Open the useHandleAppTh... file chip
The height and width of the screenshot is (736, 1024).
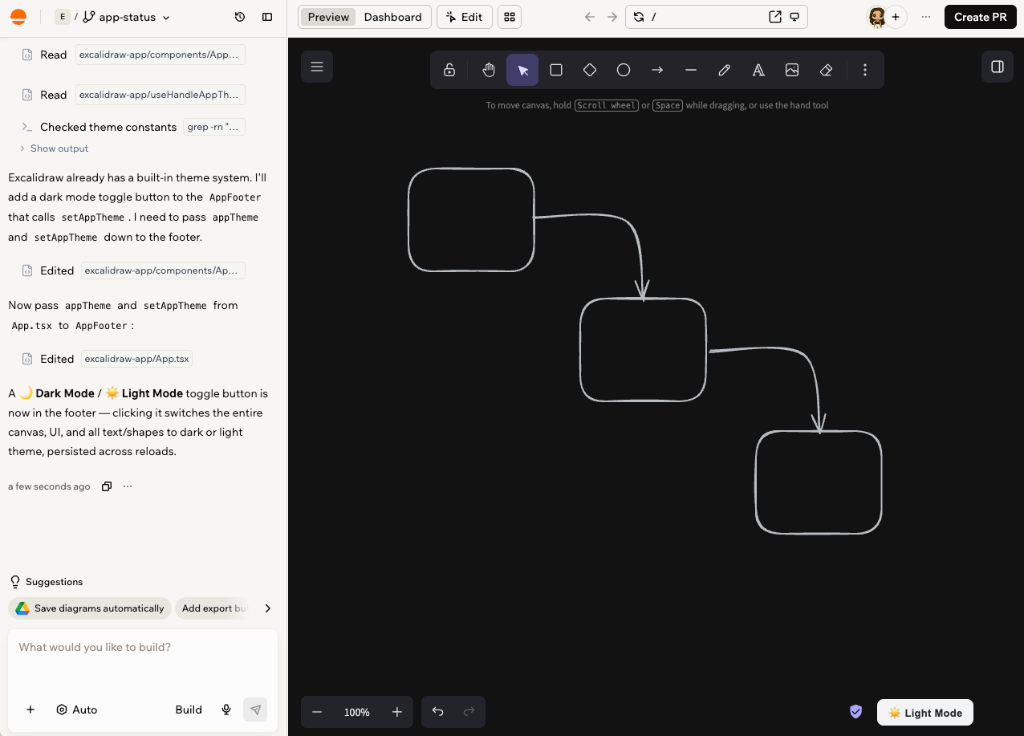coord(159,95)
